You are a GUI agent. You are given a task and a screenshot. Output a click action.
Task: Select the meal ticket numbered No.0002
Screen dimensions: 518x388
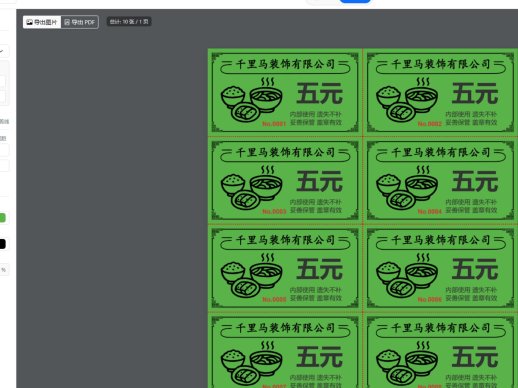coord(441,92)
